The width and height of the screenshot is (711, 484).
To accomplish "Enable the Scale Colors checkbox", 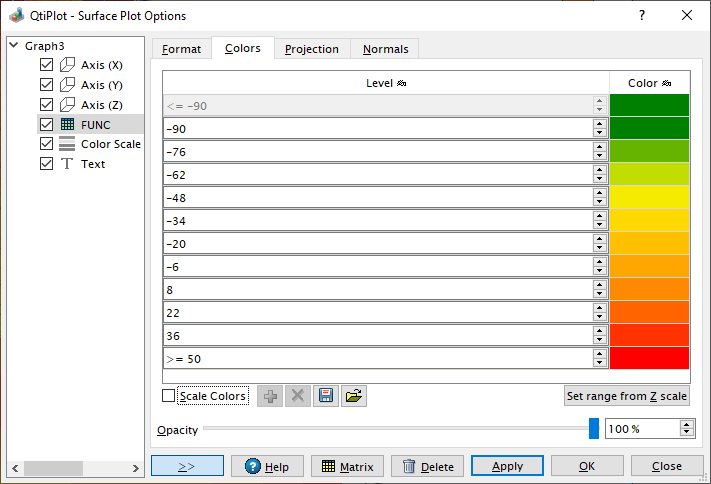I will [x=168, y=396].
